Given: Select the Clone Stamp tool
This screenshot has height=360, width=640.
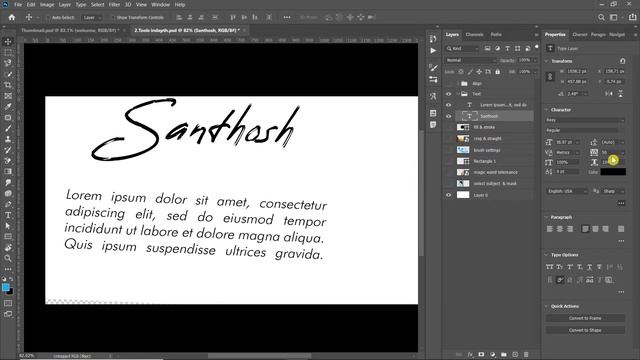Looking at the screenshot, I should 8,139.
